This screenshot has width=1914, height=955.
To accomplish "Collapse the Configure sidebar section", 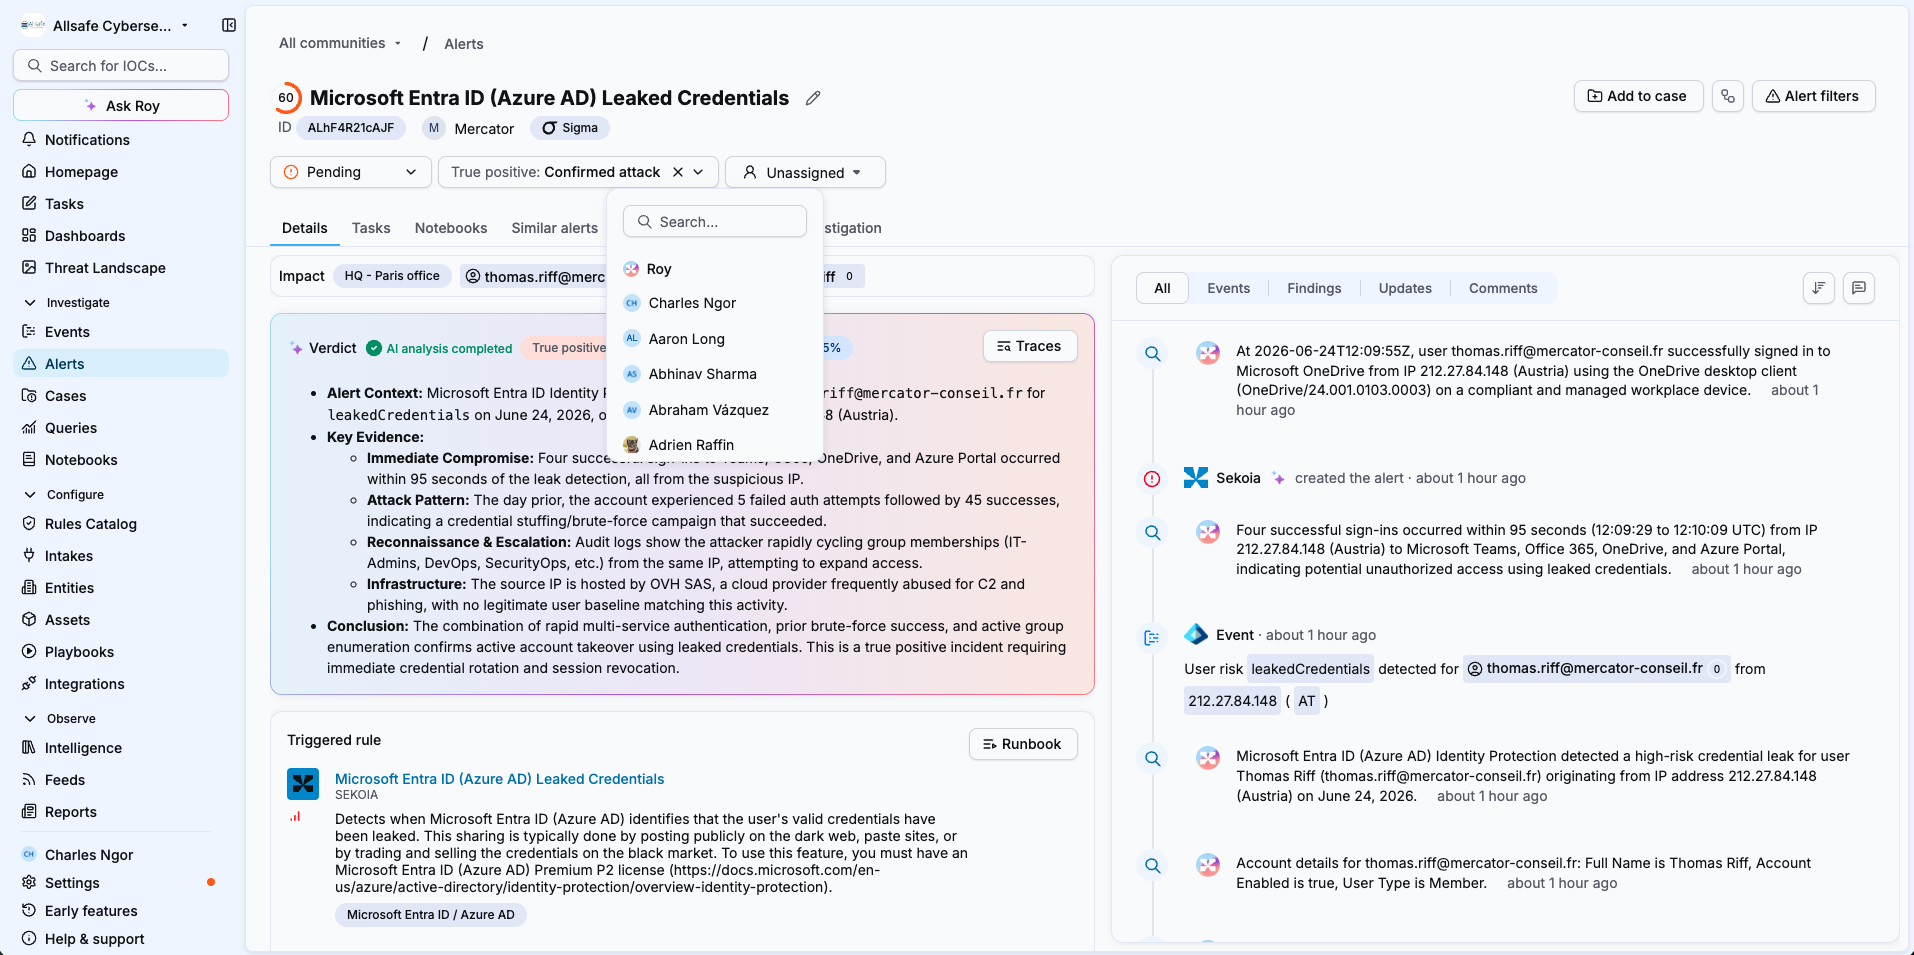I will pyautogui.click(x=63, y=494).
